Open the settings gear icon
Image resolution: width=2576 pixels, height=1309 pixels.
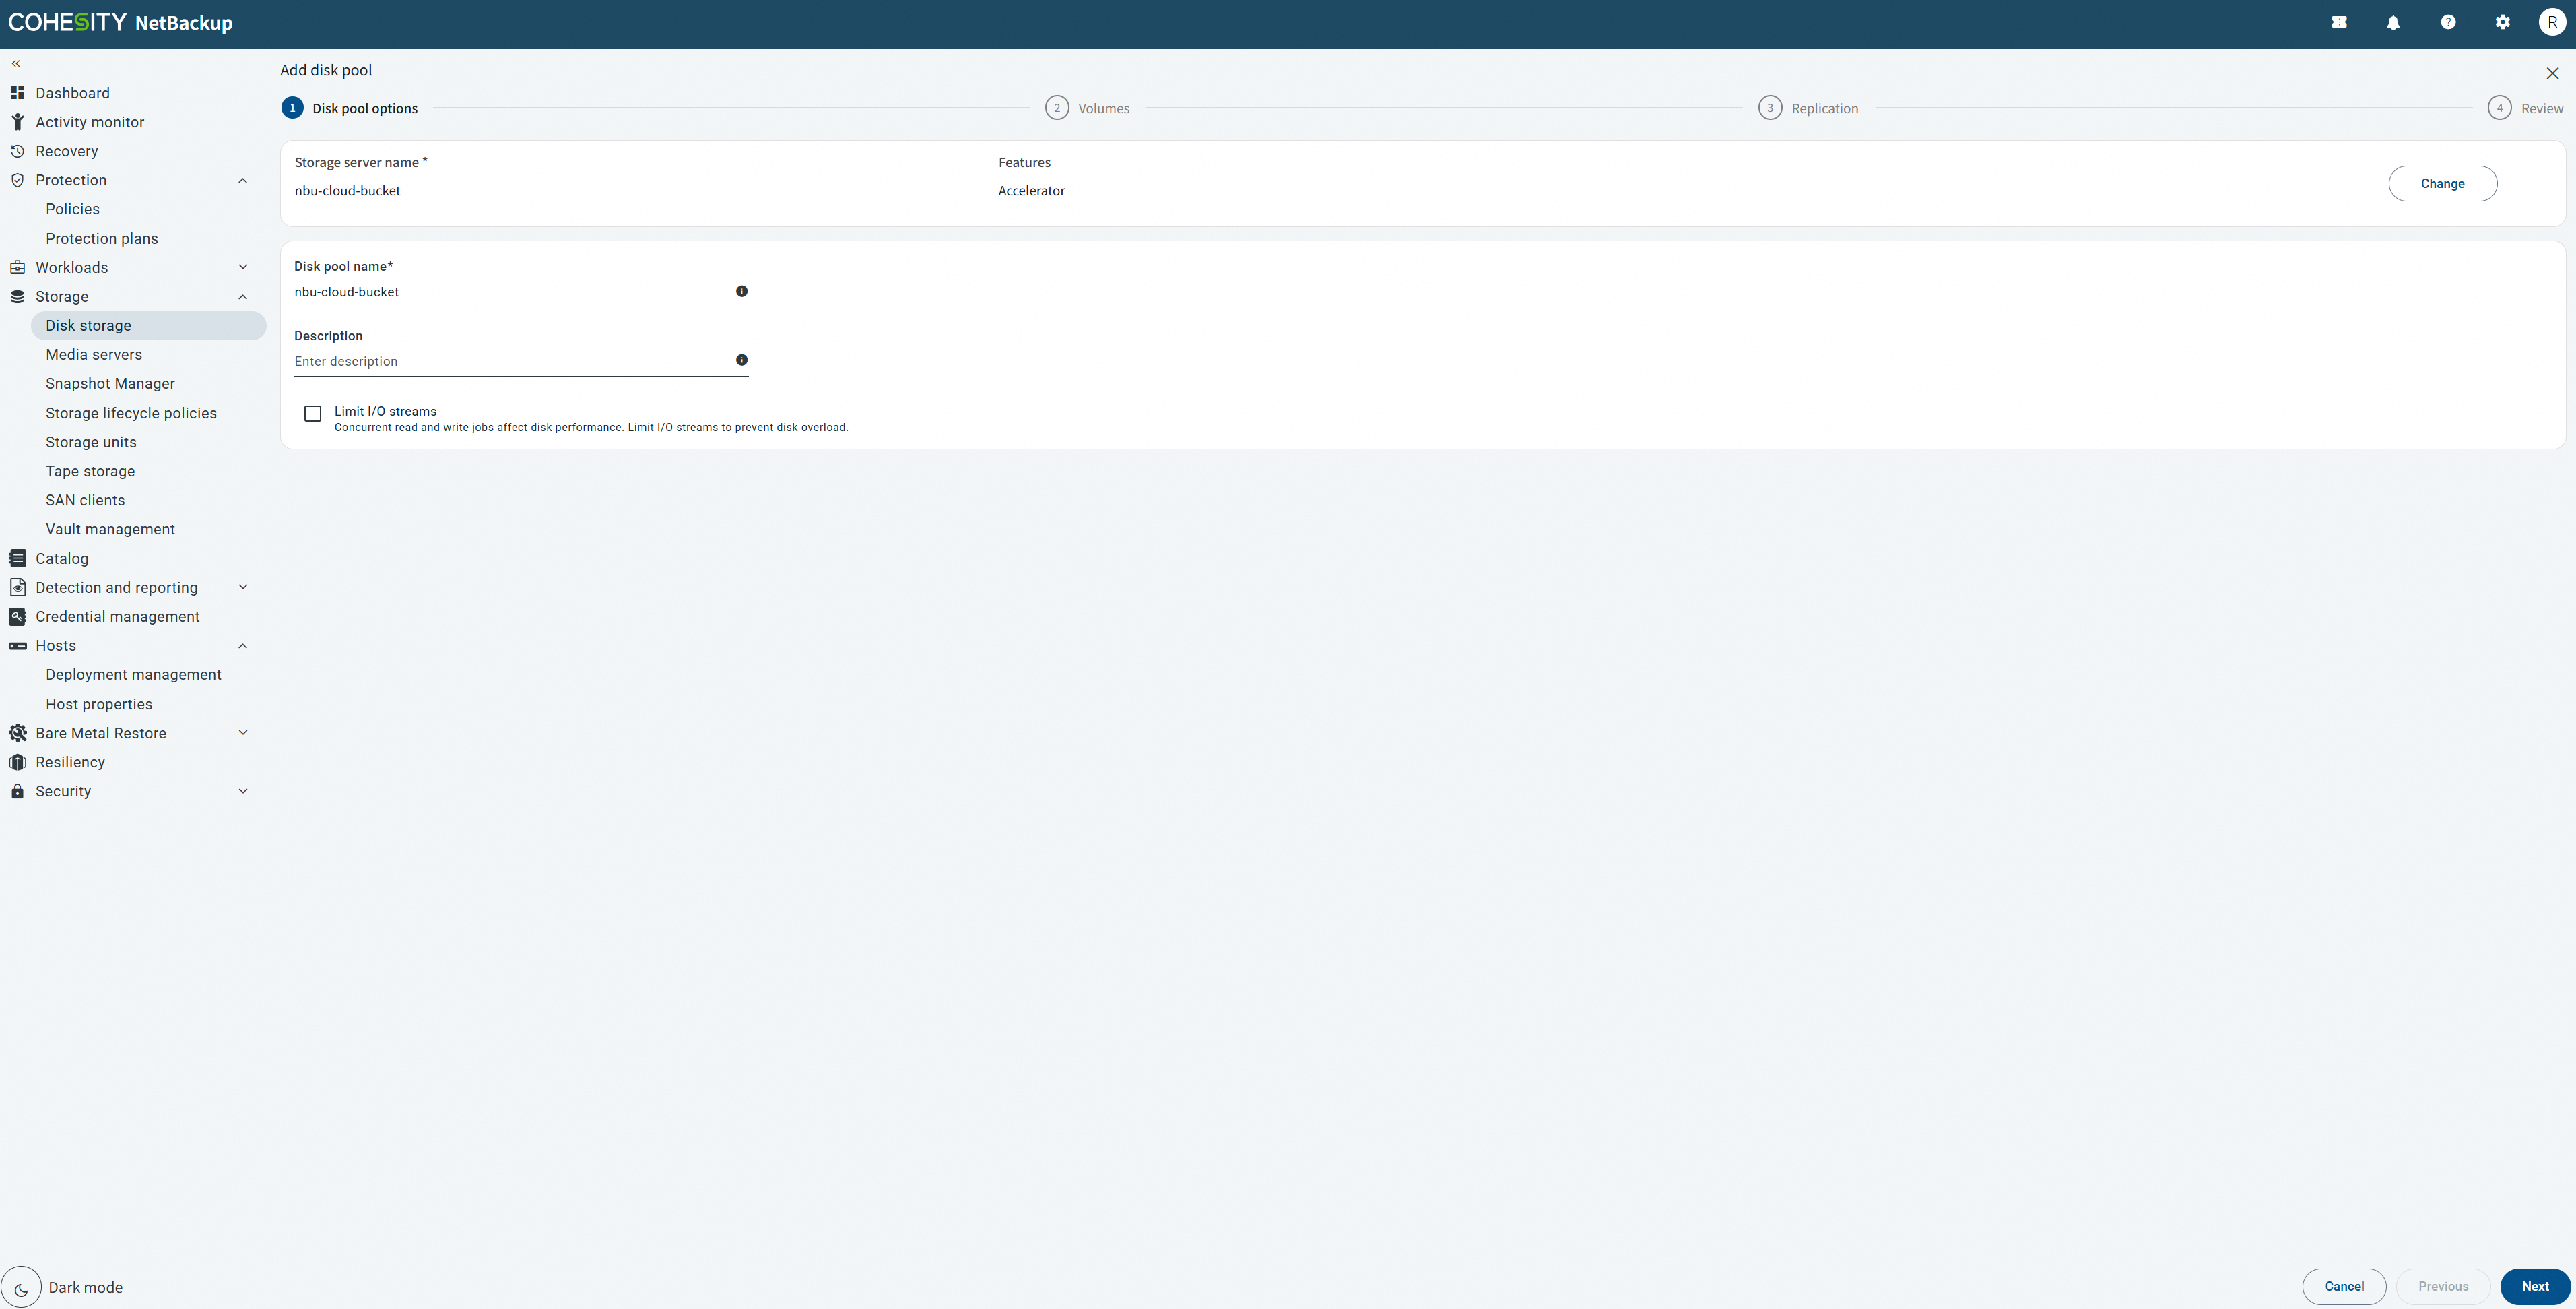2502,22
